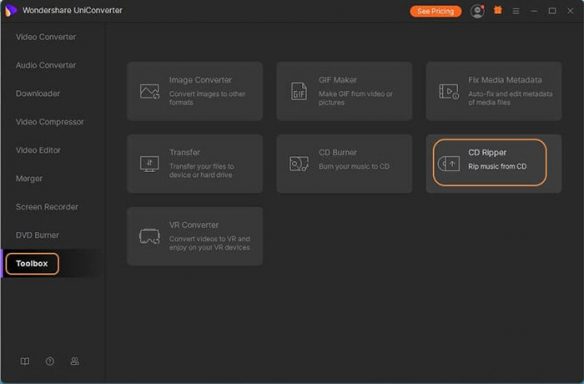584x384 pixels.
Task: Click the Transfer card title
Action: point(185,152)
